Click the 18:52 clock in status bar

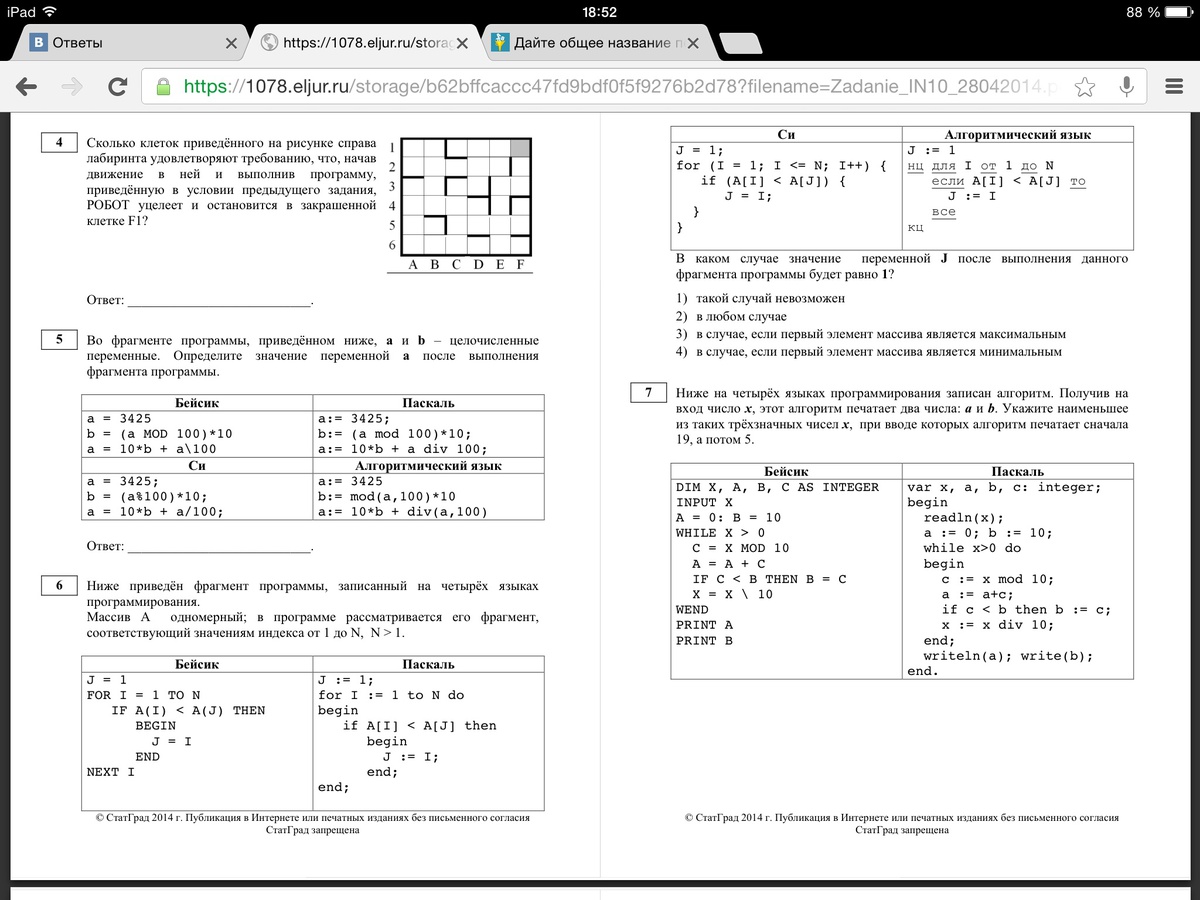[x=599, y=12]
